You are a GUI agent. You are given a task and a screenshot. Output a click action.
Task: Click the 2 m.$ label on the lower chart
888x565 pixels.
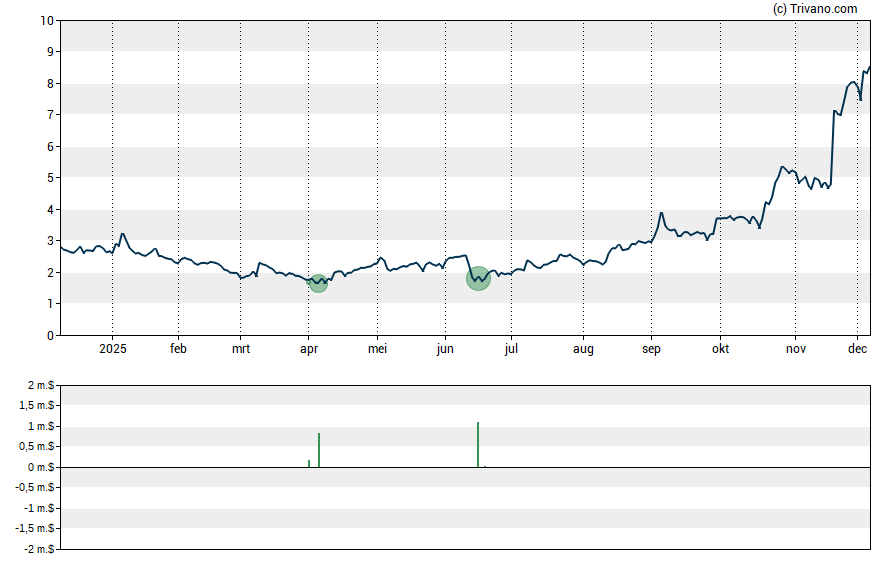pos(40,386)
